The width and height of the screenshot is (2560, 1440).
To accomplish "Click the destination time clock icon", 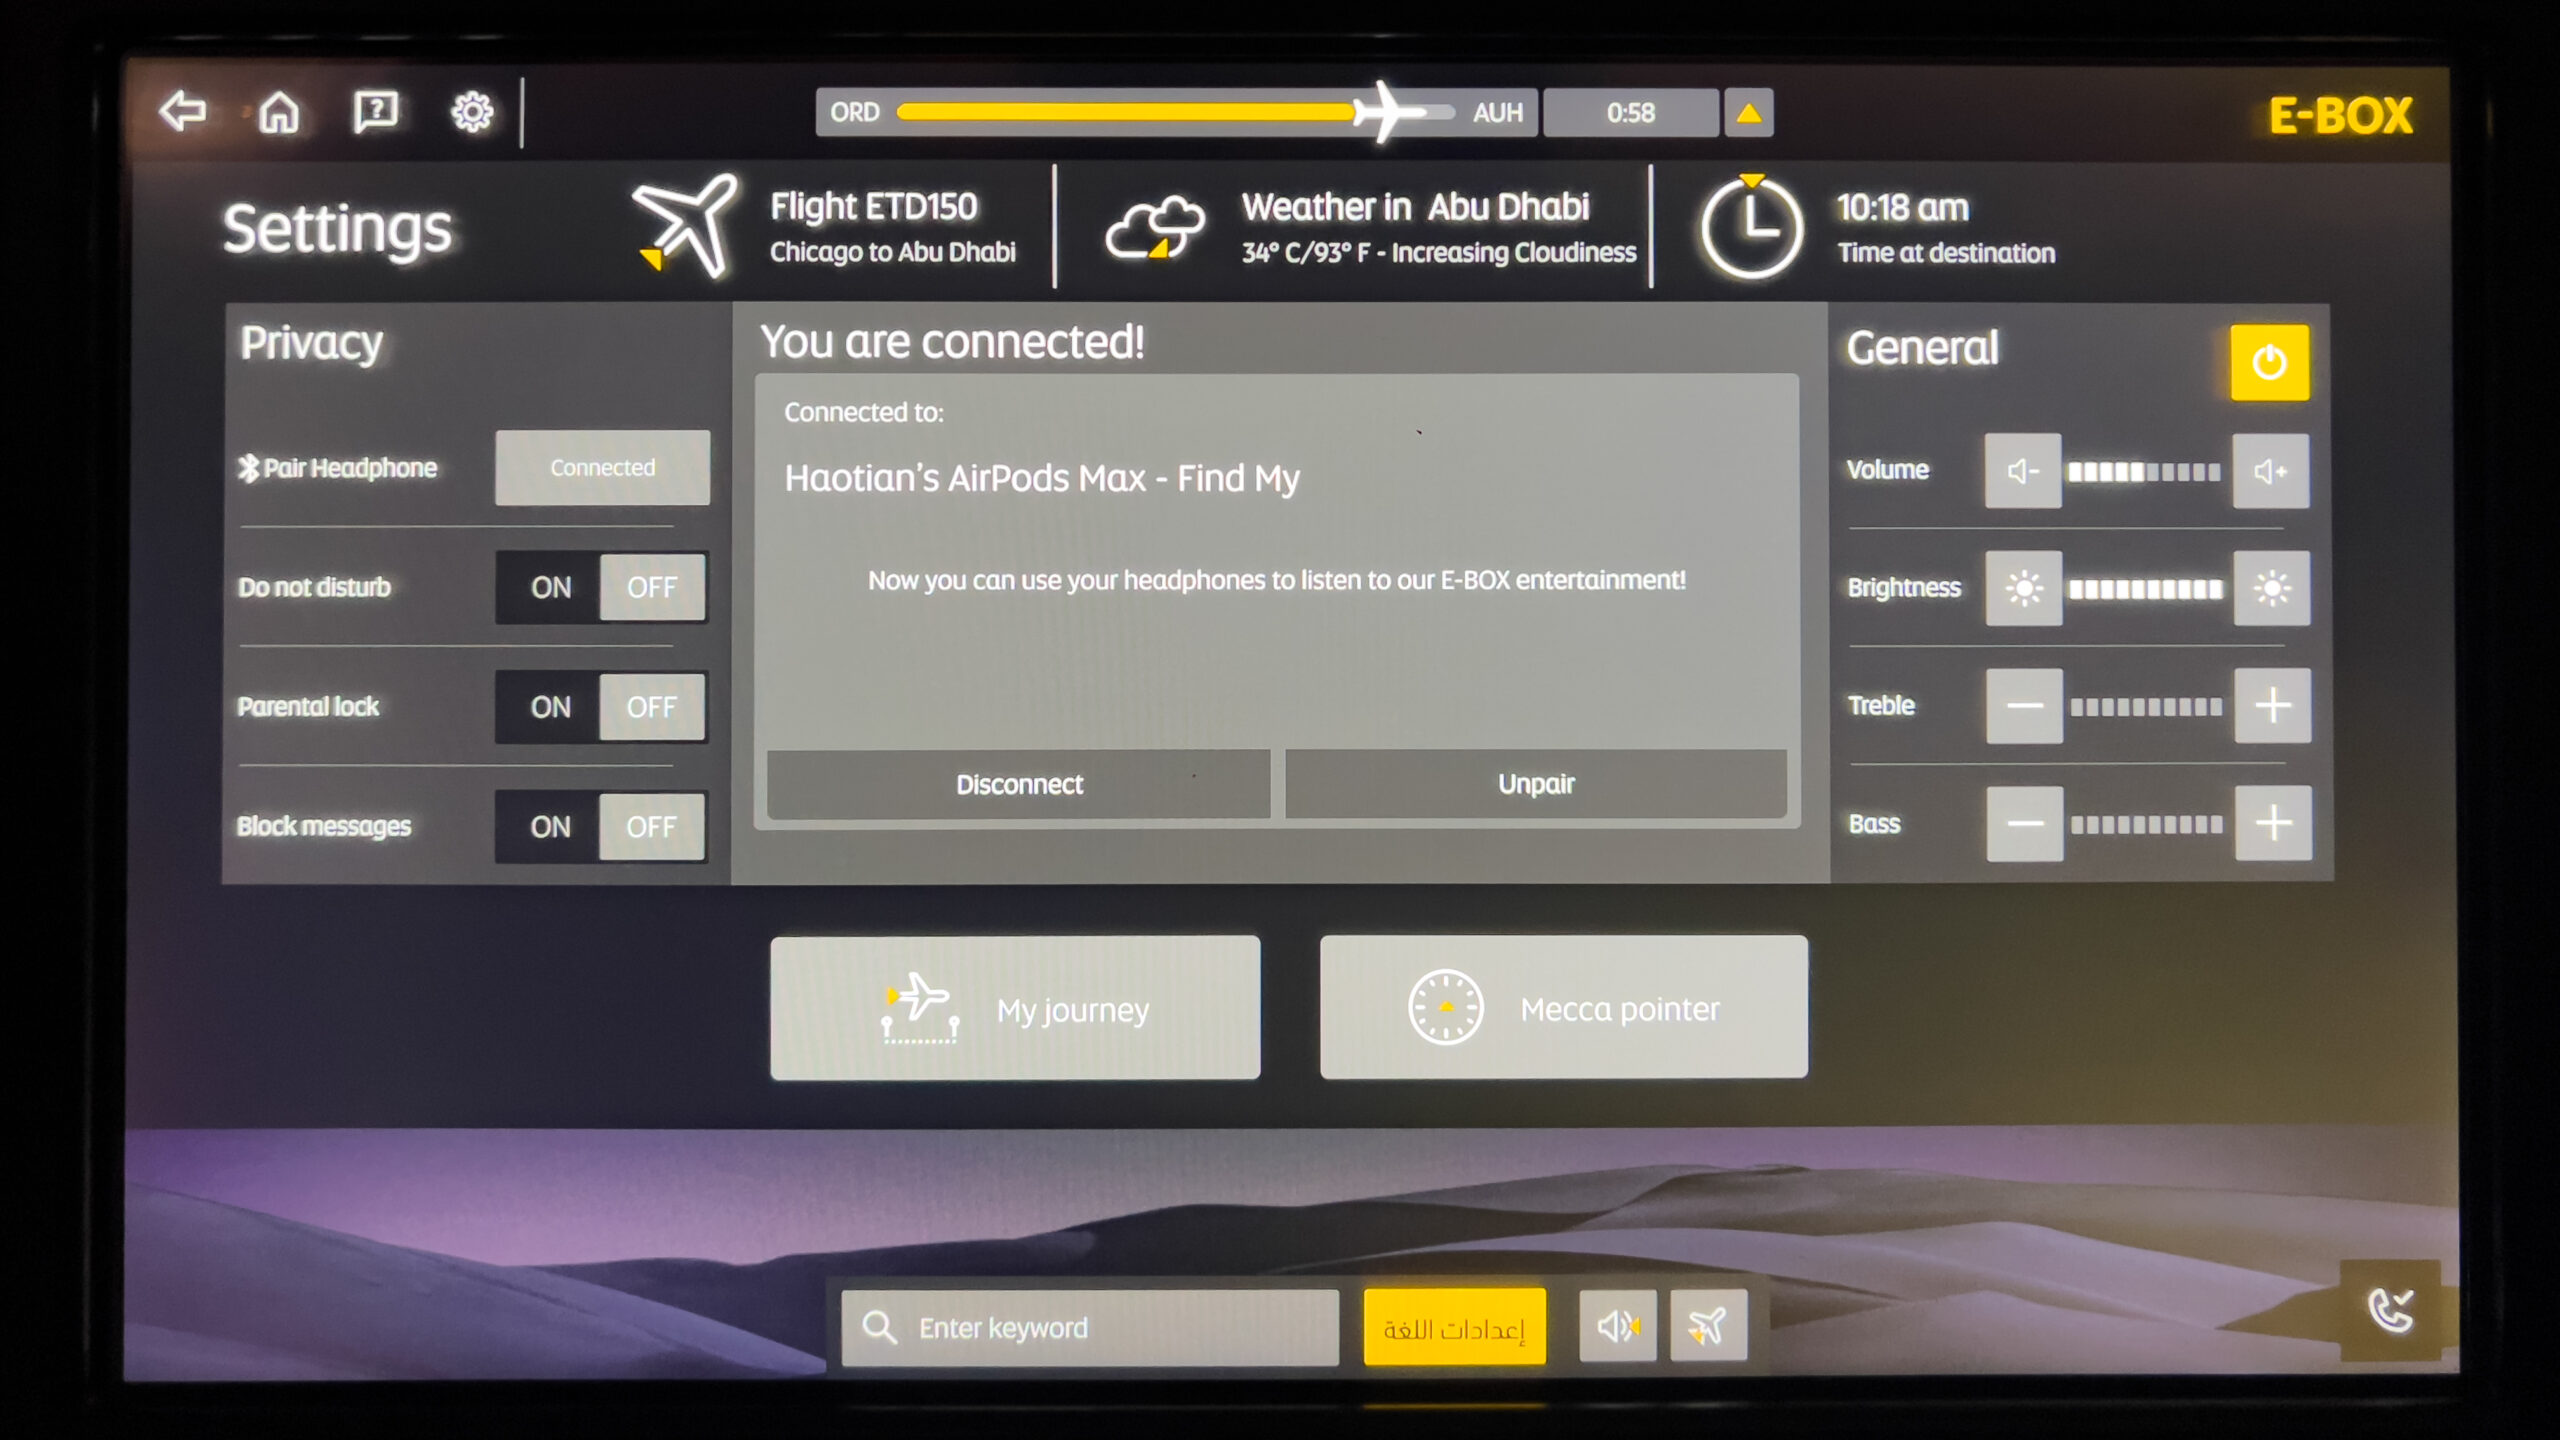I will (x=1751, y=227).
